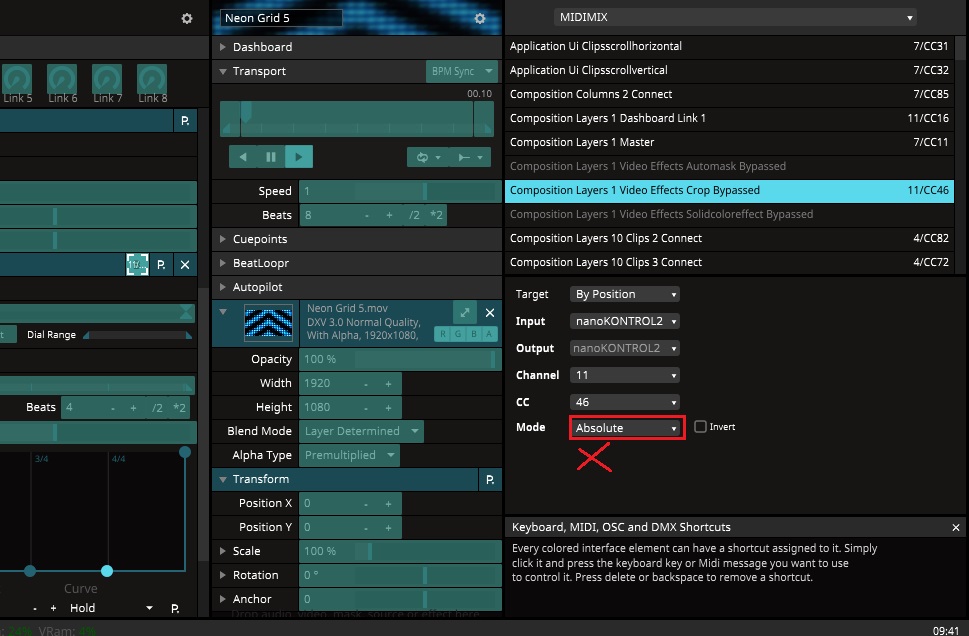Select Composition Layers 1 Dashboard Link 1 shortcut
Screen dimensions: 969x636
(x=729, y=118)
